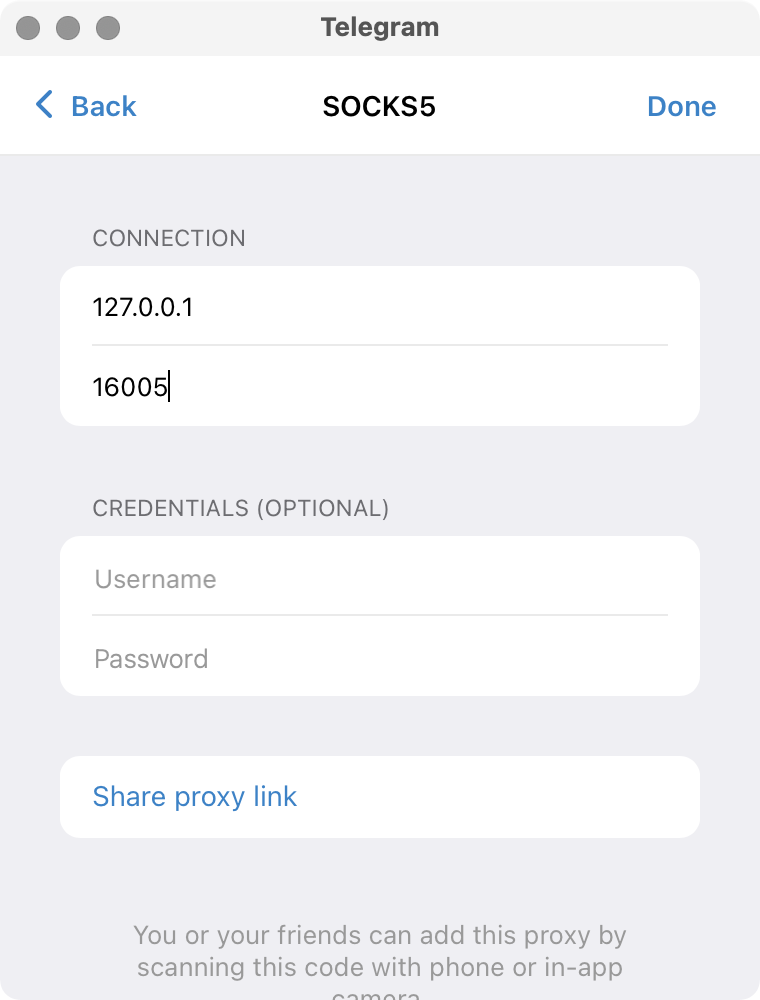Focus the 127.0.0.1 server address field
Screen dimensions: 760x1000
coord(380,306)
